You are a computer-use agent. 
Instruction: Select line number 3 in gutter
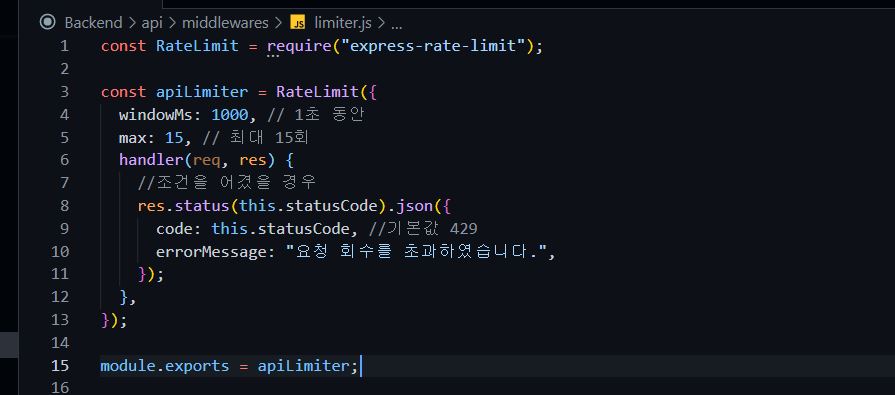(64, 91)
